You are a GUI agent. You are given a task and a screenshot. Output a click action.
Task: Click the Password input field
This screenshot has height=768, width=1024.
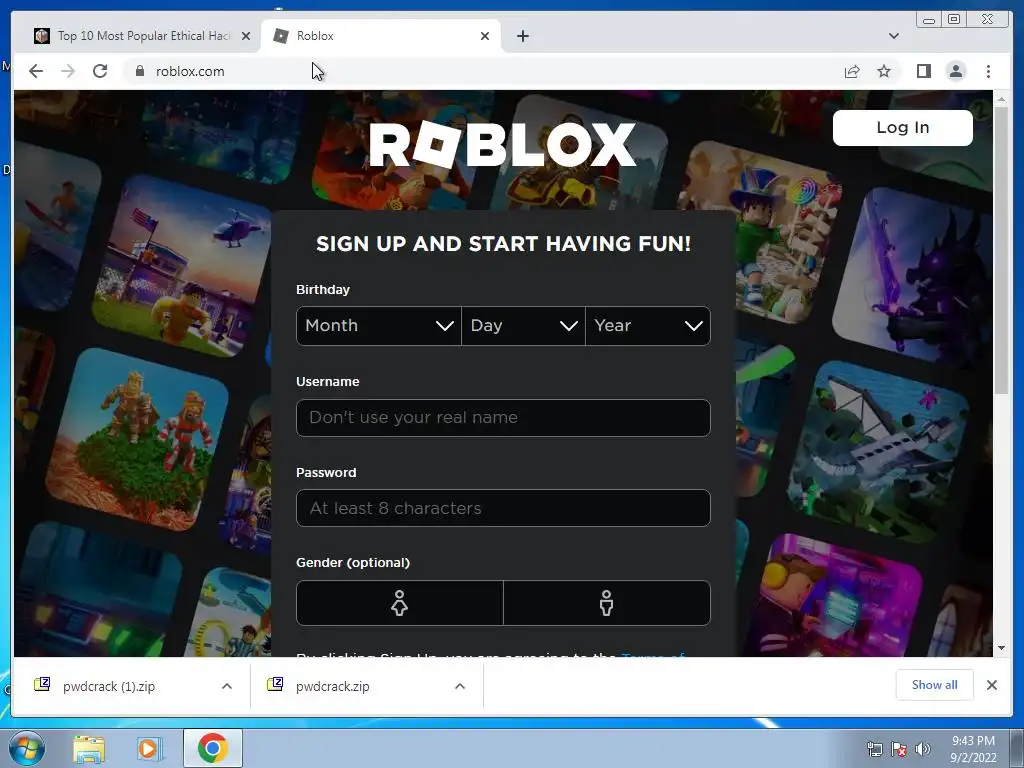point(503,508)
